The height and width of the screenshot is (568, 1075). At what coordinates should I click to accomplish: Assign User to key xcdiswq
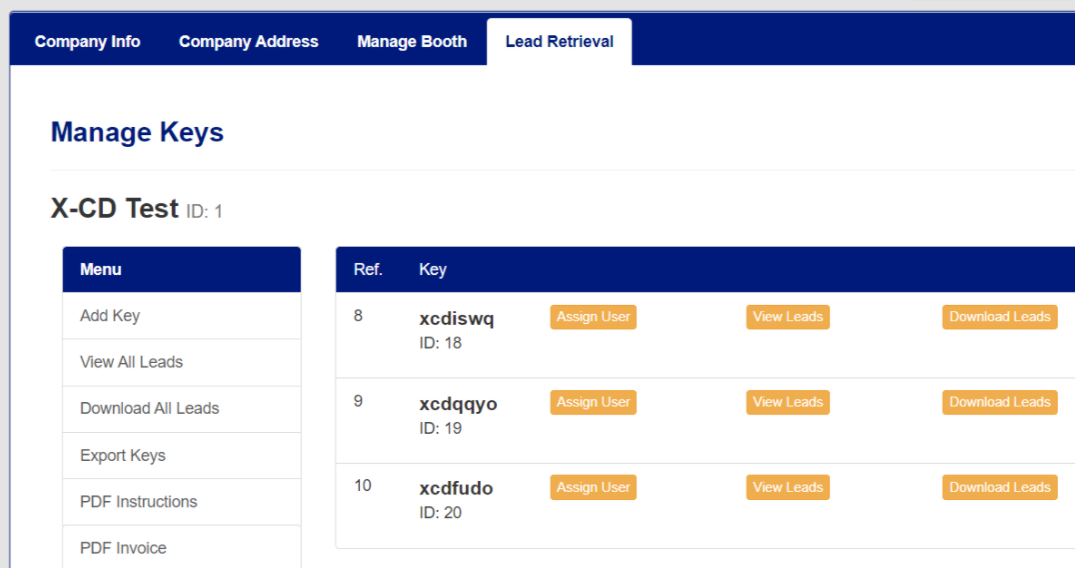point(593,317)
